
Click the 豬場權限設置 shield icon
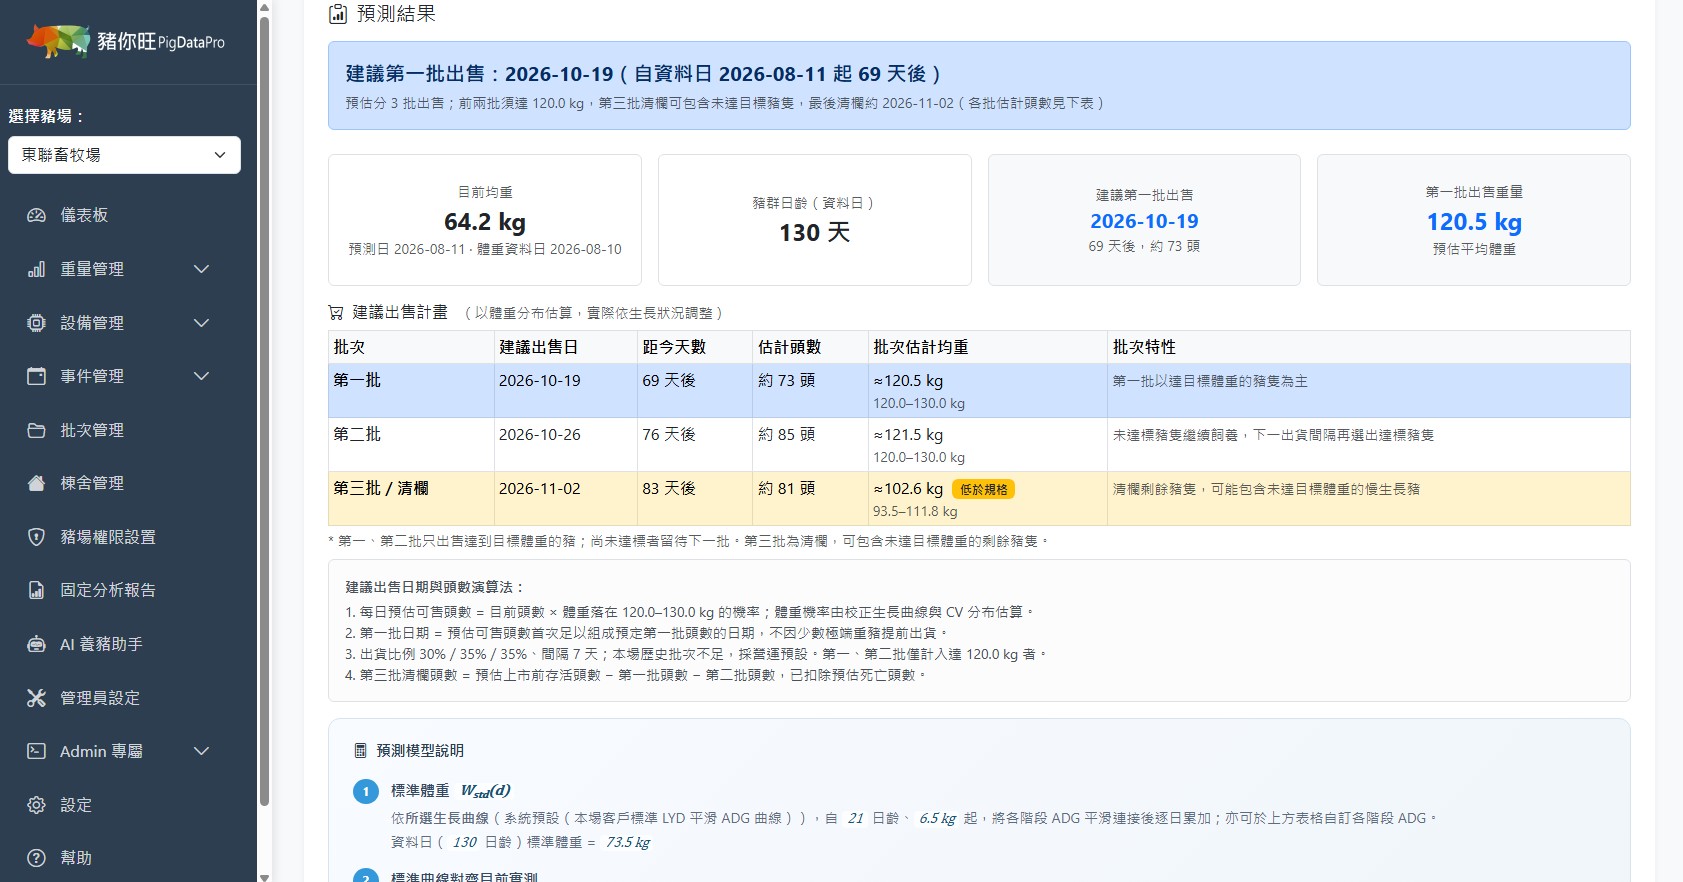point(36,537)
